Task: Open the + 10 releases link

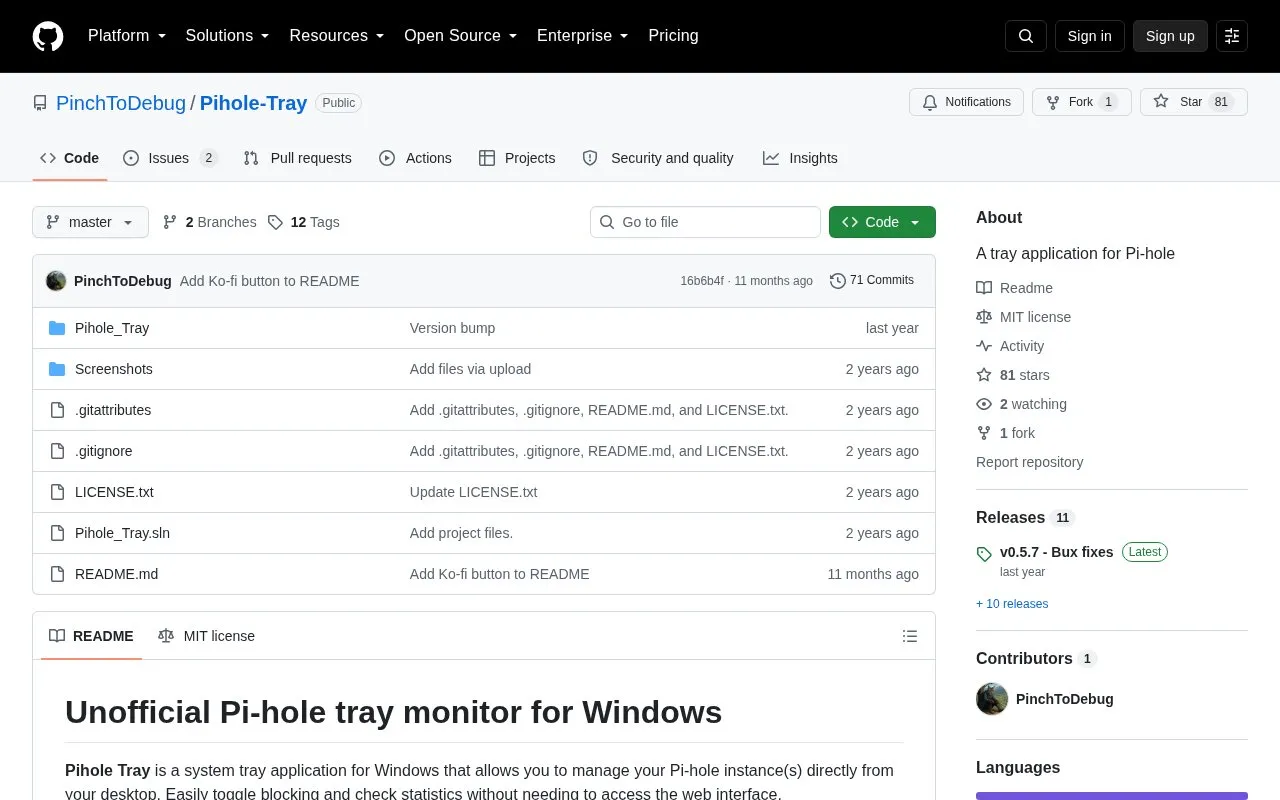Action: [1012, 604]
